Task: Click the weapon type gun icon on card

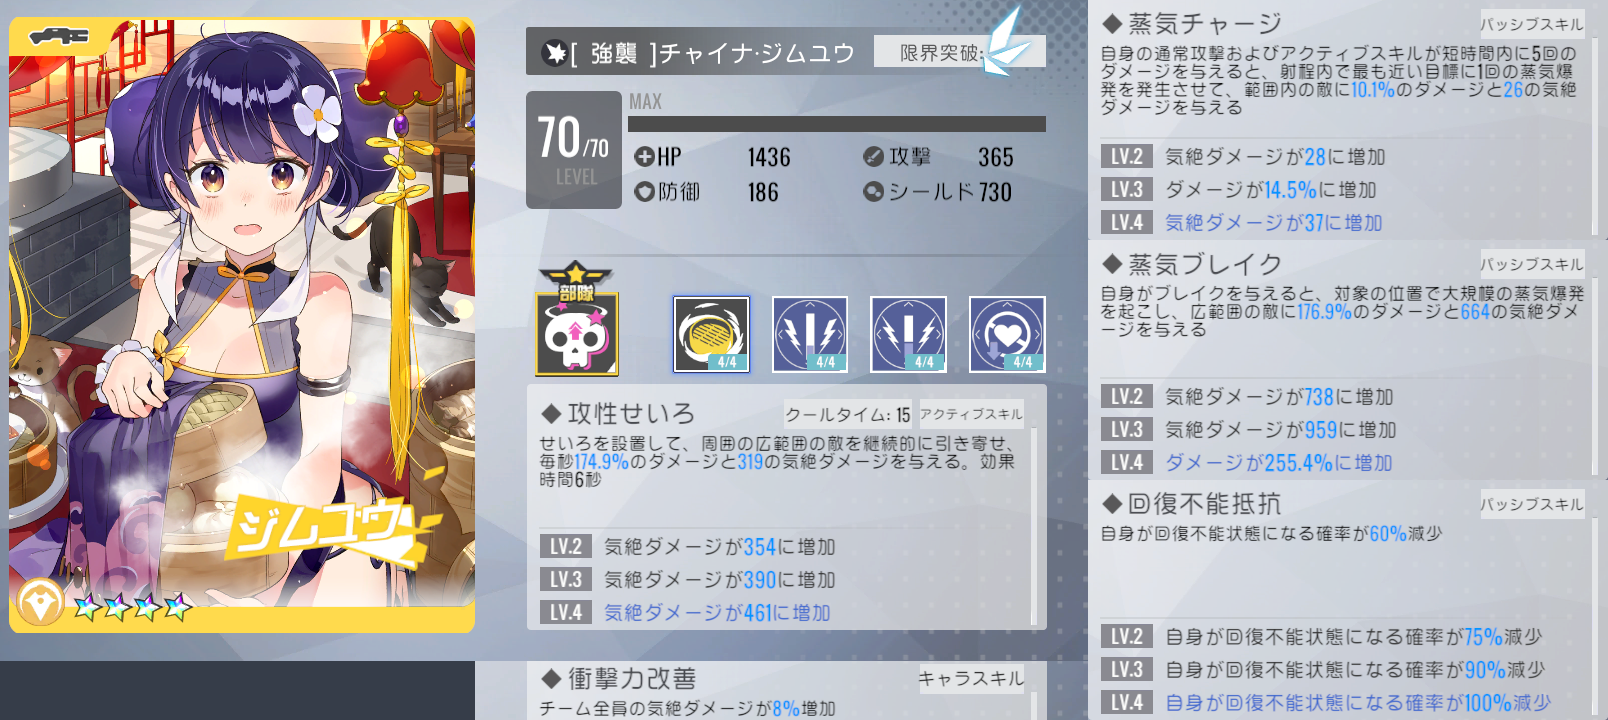Action: coord(58,37)
